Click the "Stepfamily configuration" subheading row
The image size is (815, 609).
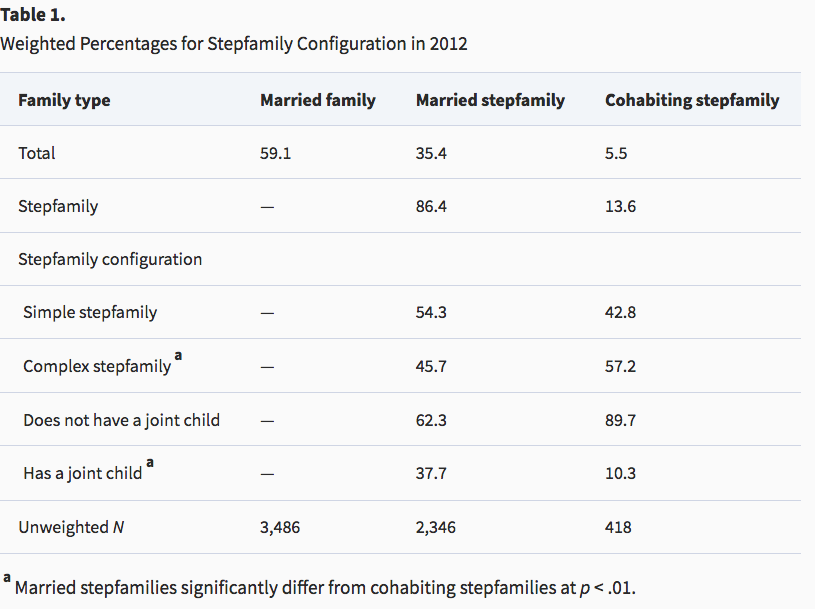(110, 259)
